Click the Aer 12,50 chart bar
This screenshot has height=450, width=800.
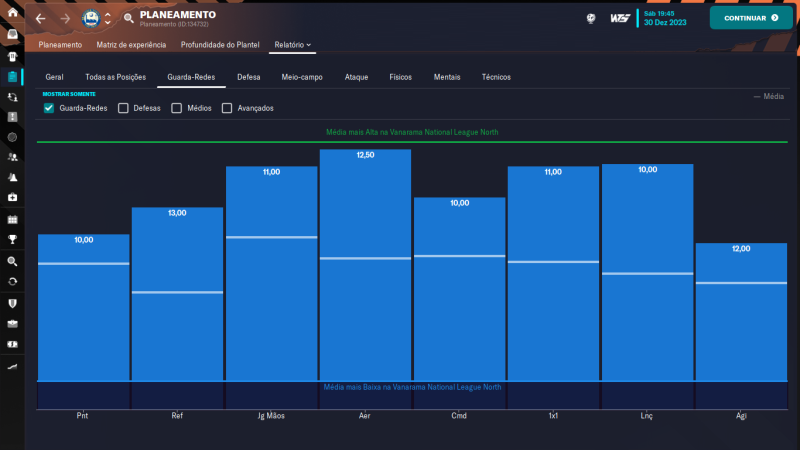tap(365, 265)
